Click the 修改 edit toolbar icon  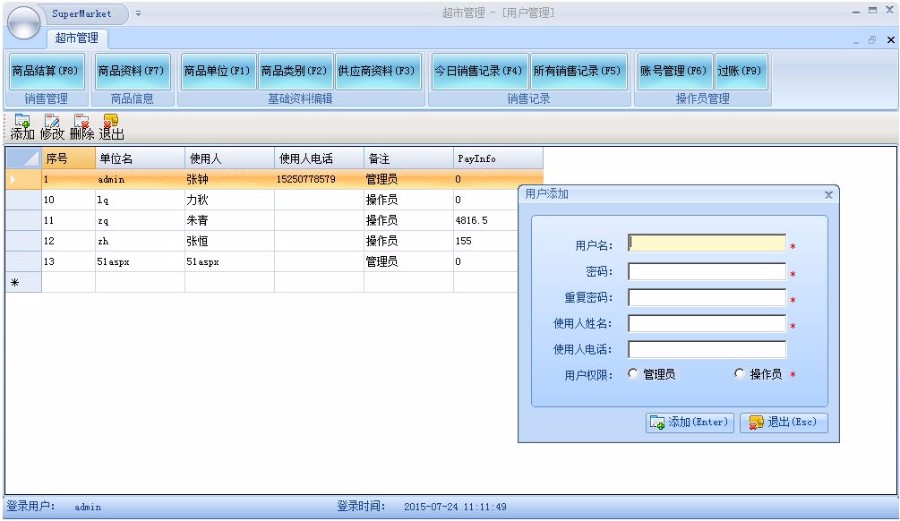[x=52, y=127]
